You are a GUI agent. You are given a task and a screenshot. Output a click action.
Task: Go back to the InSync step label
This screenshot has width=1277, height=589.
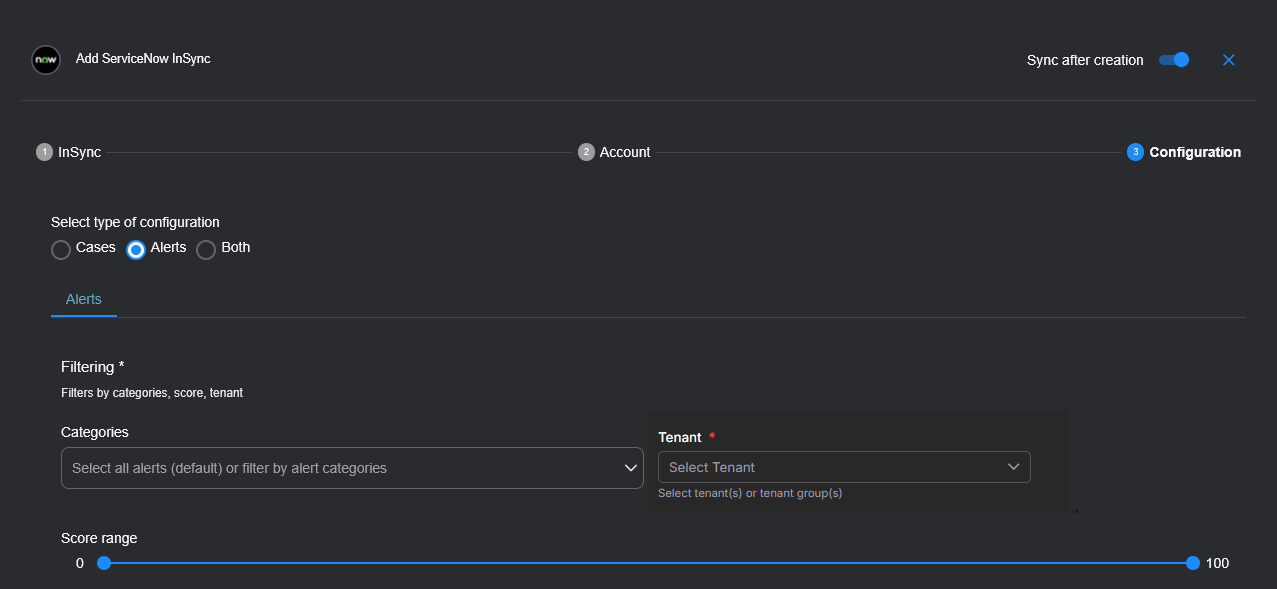coord(79,152)
